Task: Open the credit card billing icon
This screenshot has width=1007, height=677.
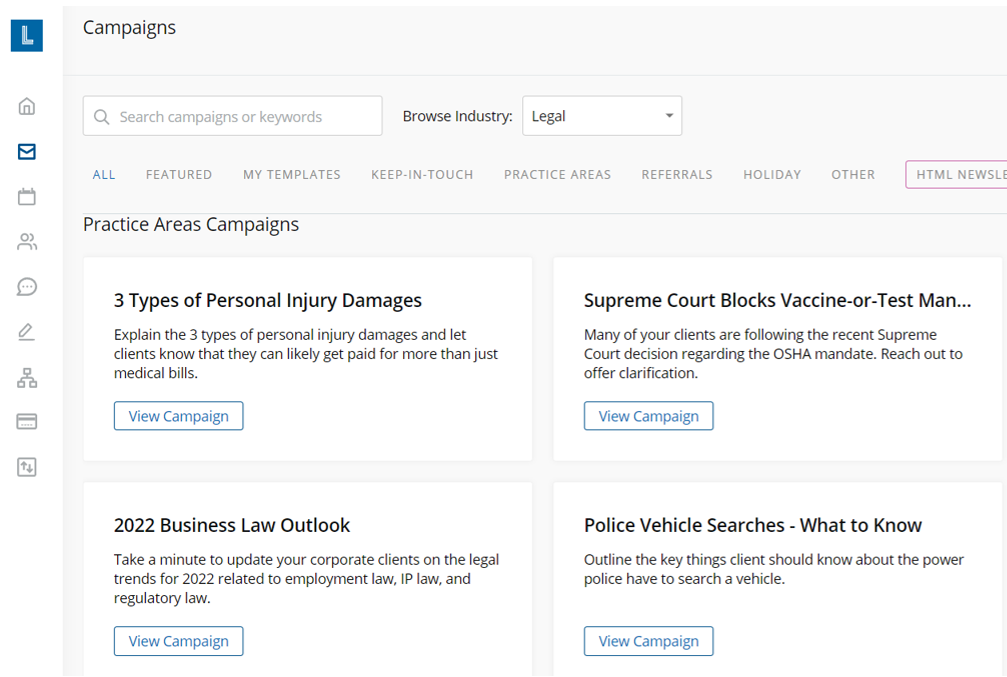Action: 27,422
